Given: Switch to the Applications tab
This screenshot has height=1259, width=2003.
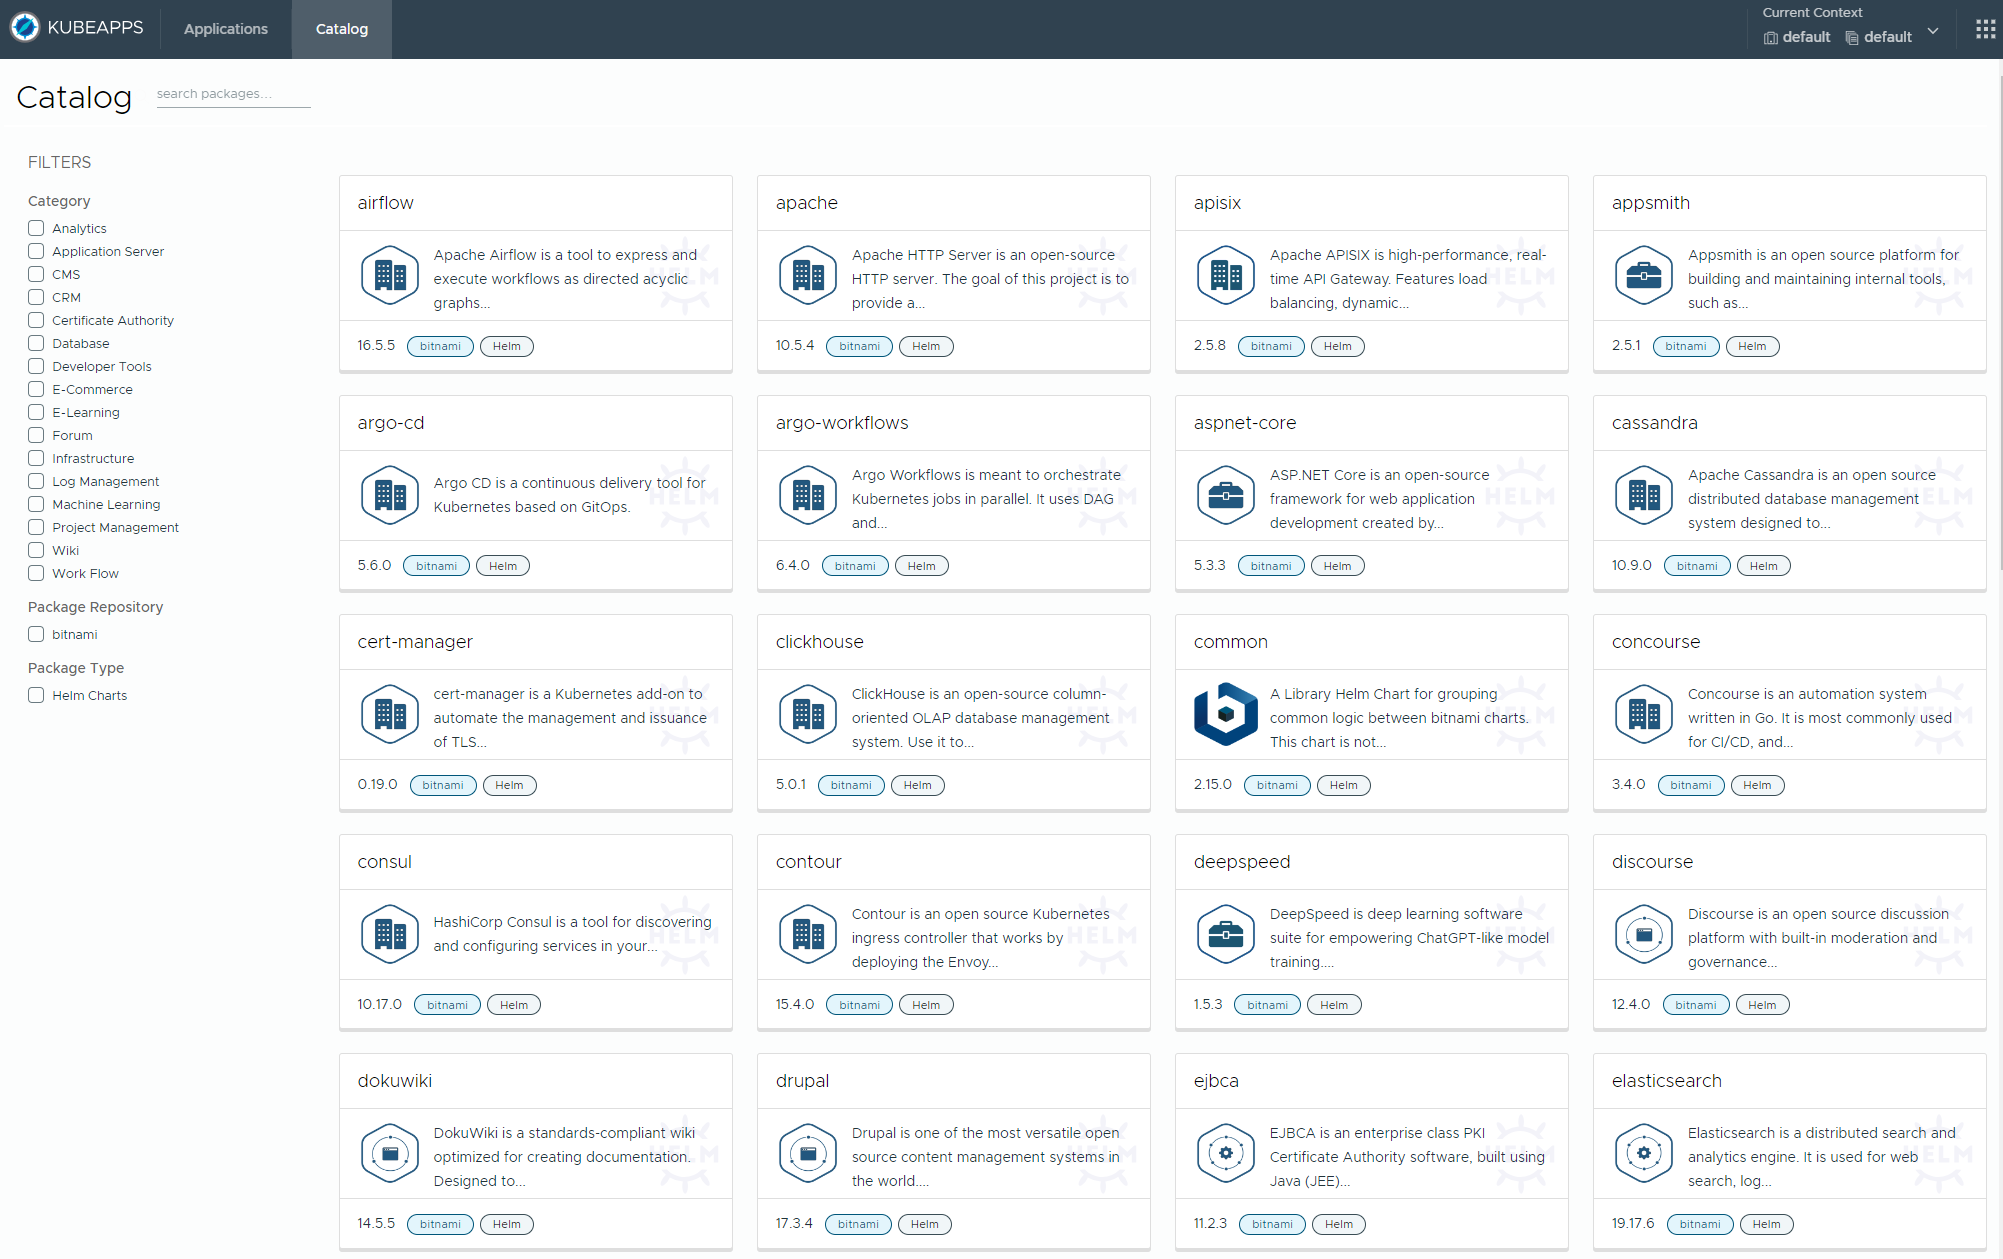Looking at the screenshot, I should click(x=226, y=29).
